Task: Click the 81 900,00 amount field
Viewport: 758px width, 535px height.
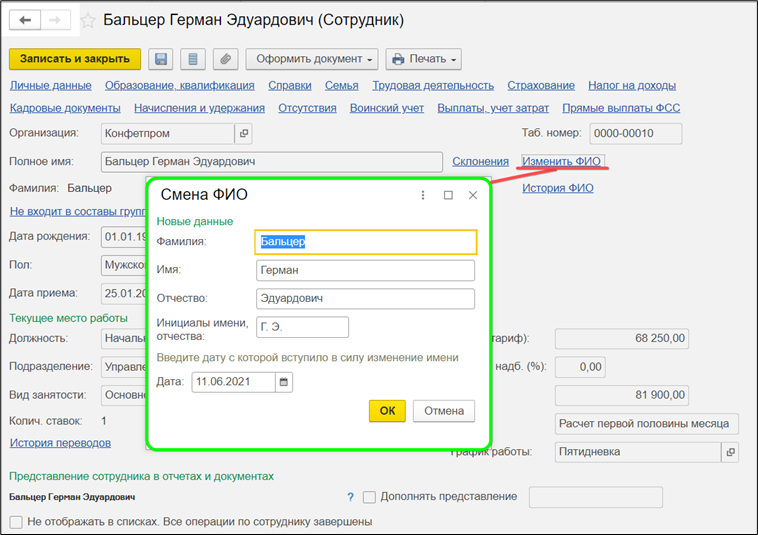Action: [x=622, y=395]
